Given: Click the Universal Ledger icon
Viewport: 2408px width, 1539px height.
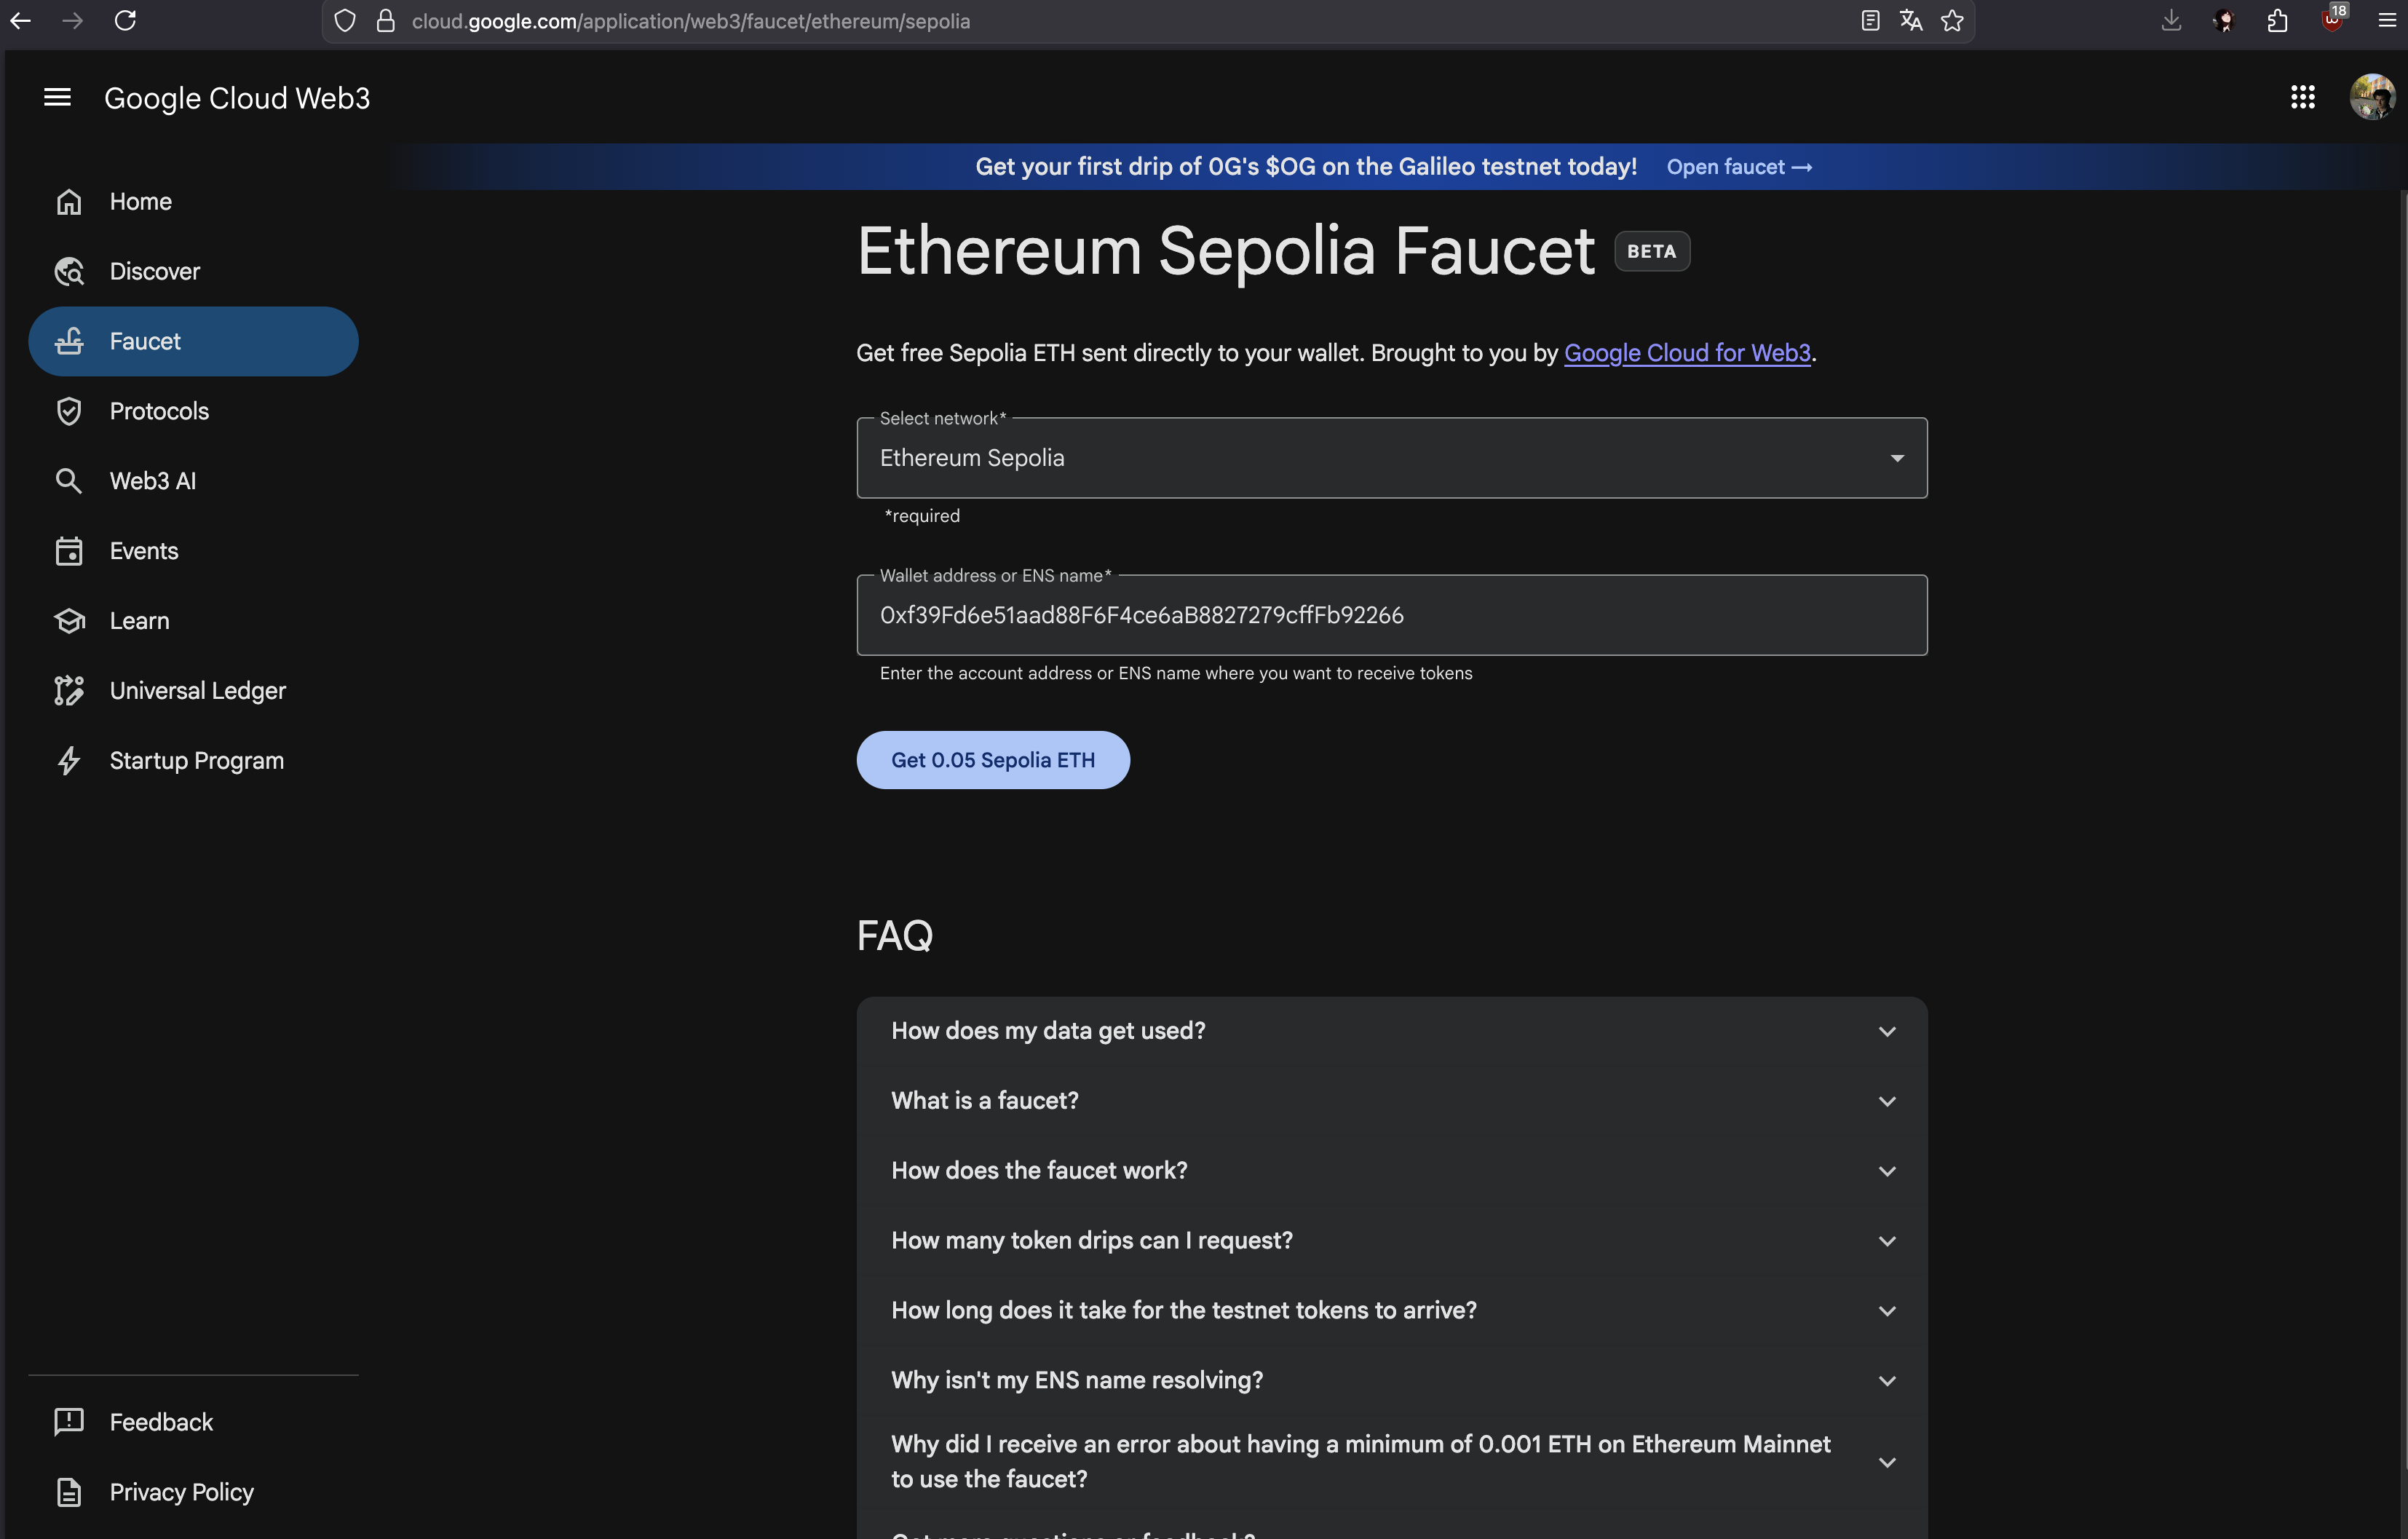Looking at the screenshot, I should pyautogui.click(x=68, y=690).
